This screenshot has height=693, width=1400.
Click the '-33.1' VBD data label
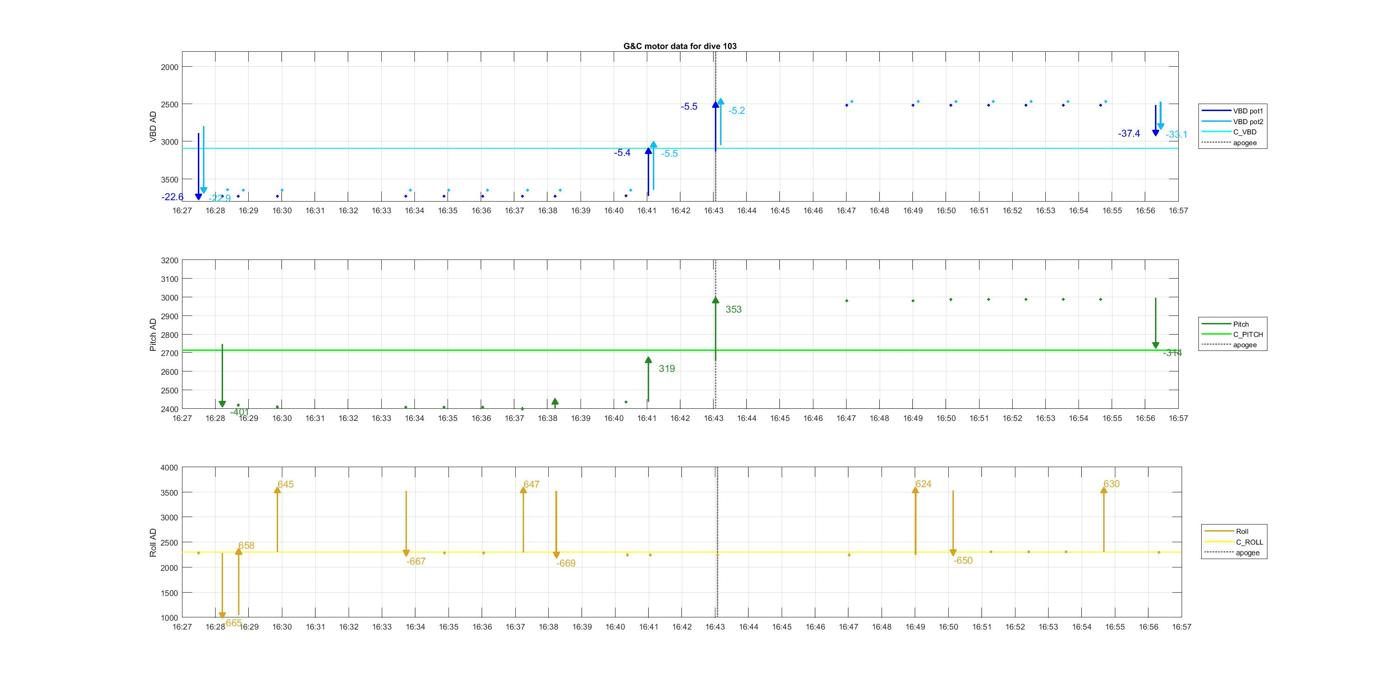1177,135
